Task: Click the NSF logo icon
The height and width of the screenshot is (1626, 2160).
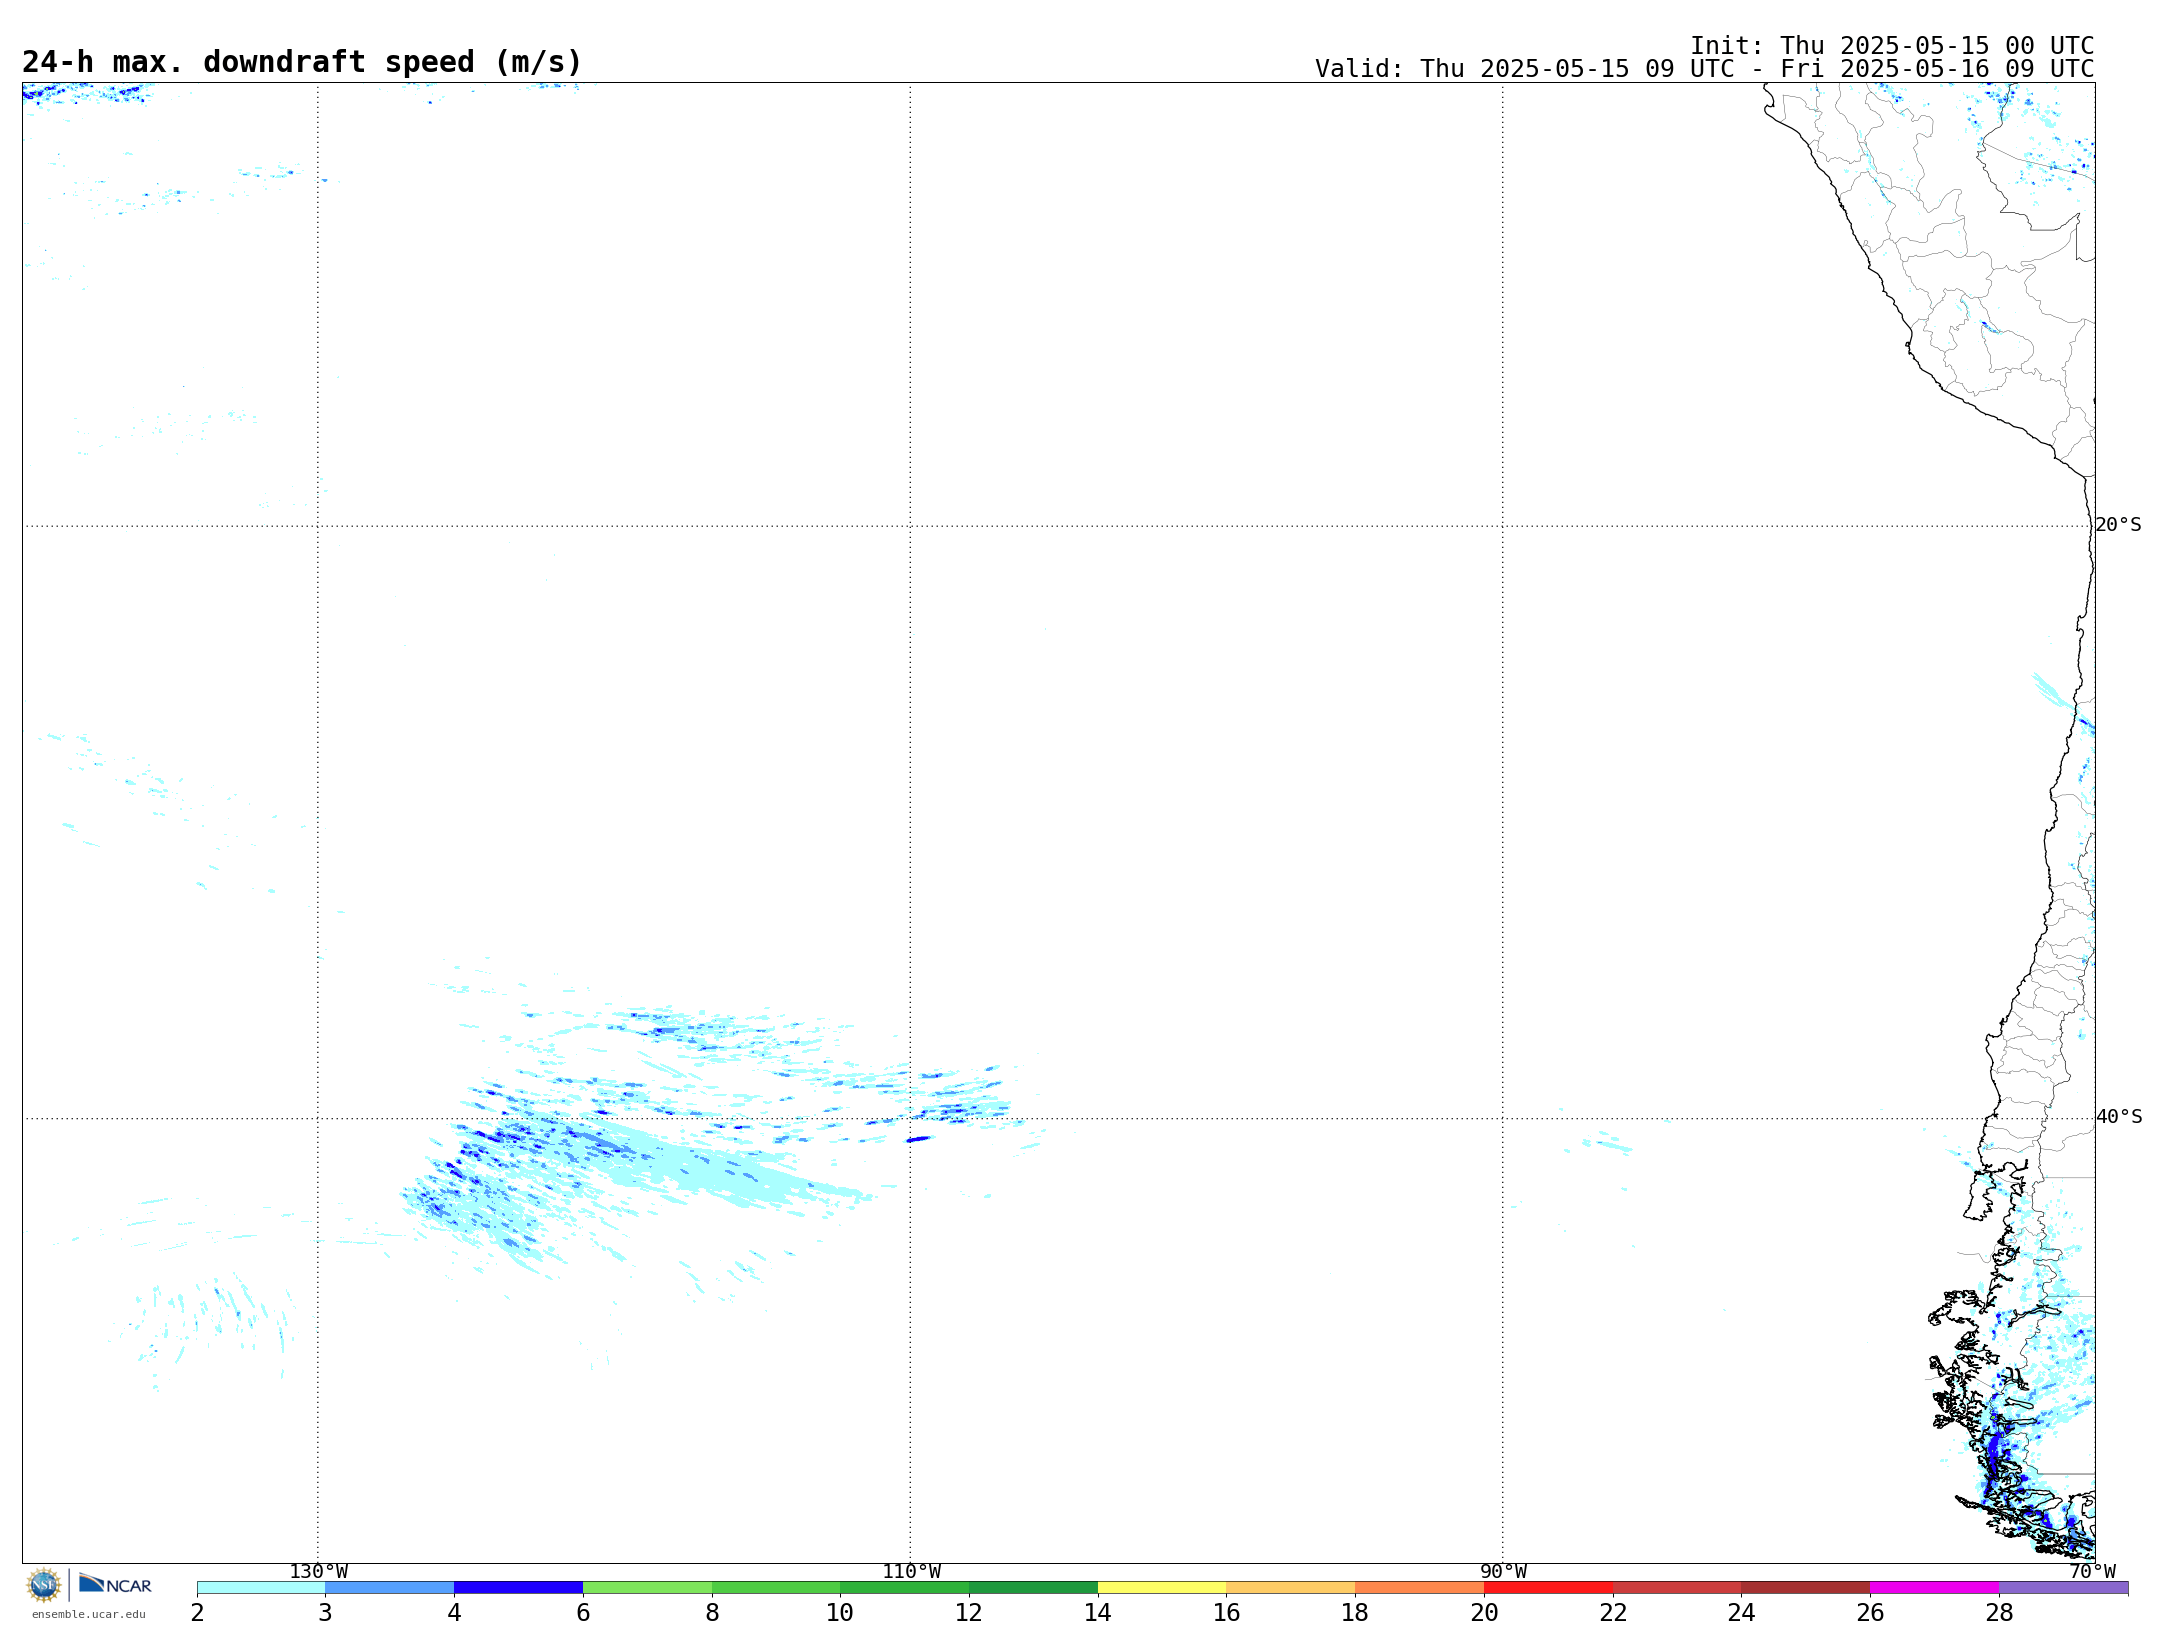Action: (x=44, y=1585)
